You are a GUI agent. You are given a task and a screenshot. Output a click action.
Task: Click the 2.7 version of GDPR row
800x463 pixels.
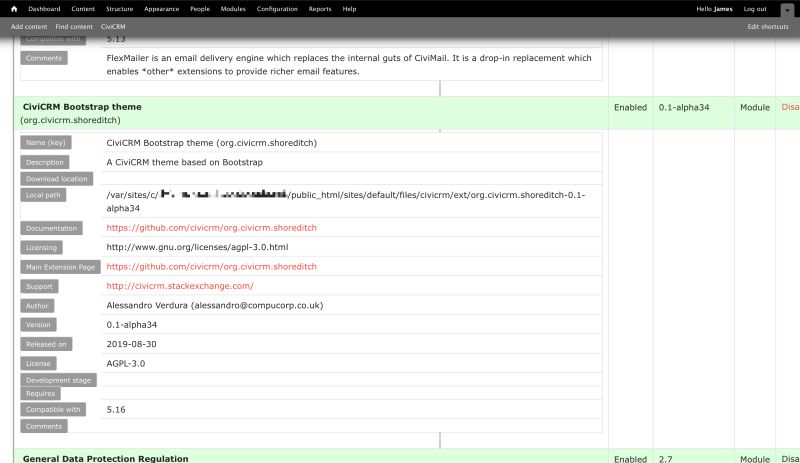[x=665, y=459]
